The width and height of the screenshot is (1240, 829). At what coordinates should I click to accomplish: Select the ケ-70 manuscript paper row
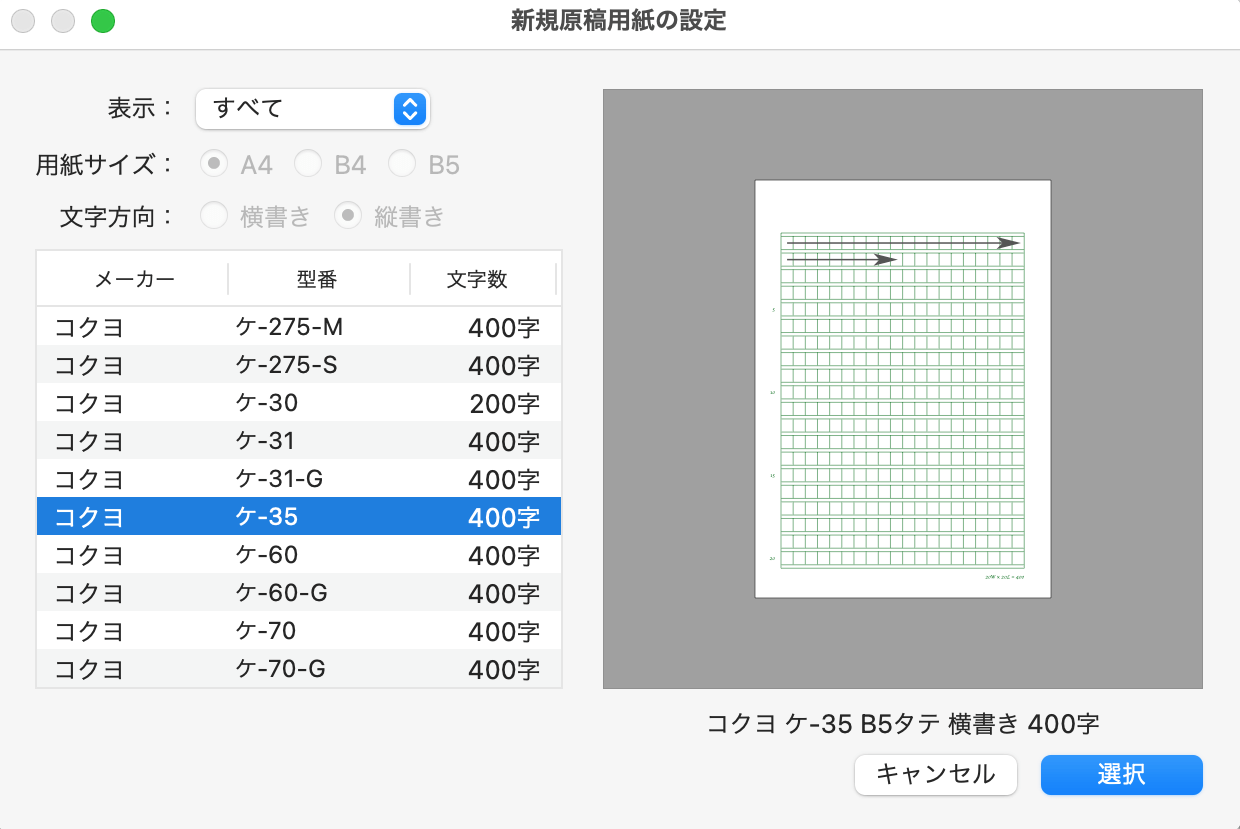pos(298,630)
